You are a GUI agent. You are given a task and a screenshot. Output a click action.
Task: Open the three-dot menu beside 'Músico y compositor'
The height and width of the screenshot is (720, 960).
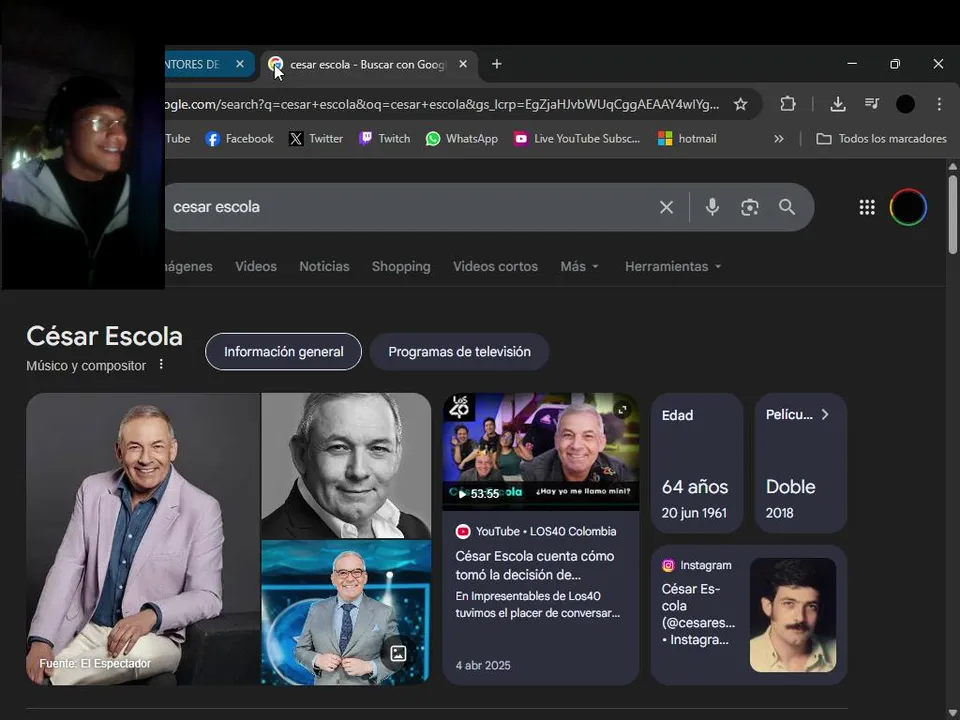click(x=161, y=364)
